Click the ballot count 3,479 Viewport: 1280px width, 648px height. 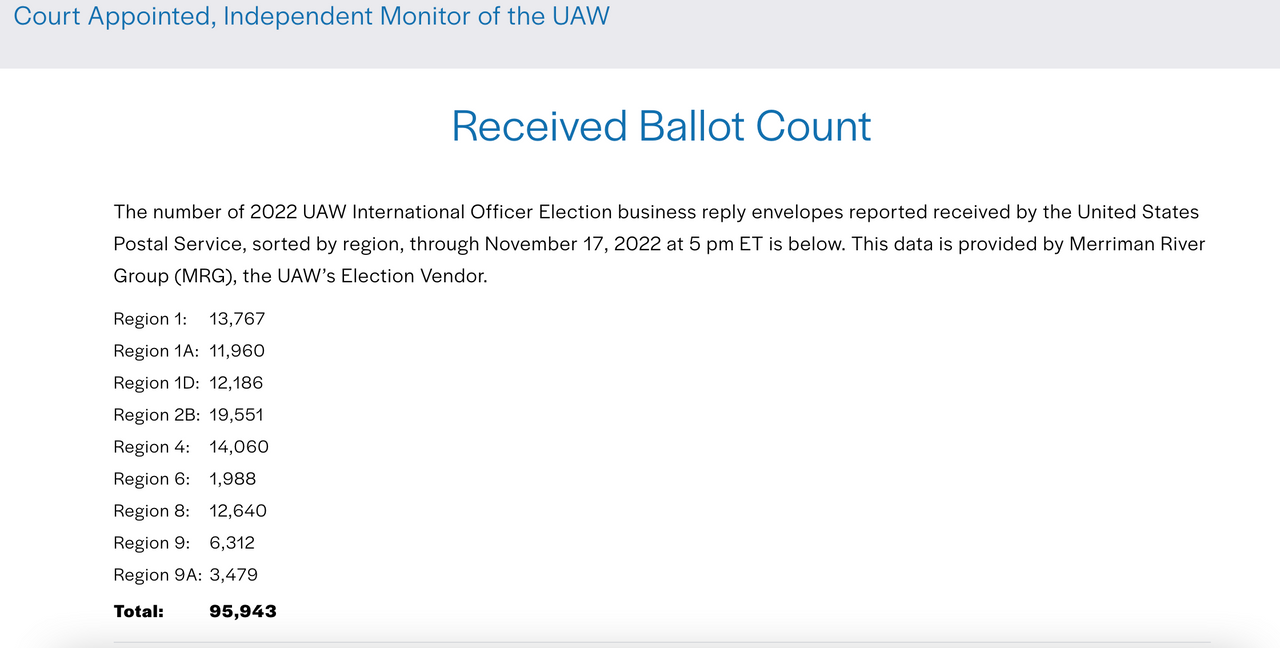(x=234, y=575)
